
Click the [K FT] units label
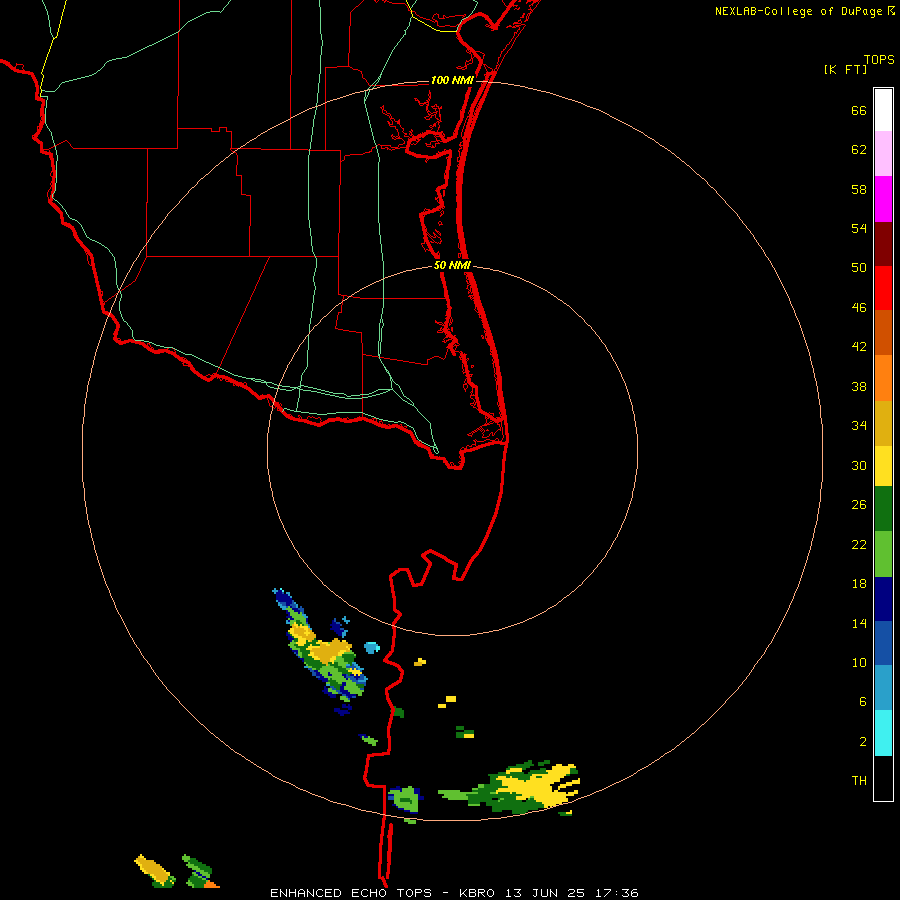coord(845,69)
